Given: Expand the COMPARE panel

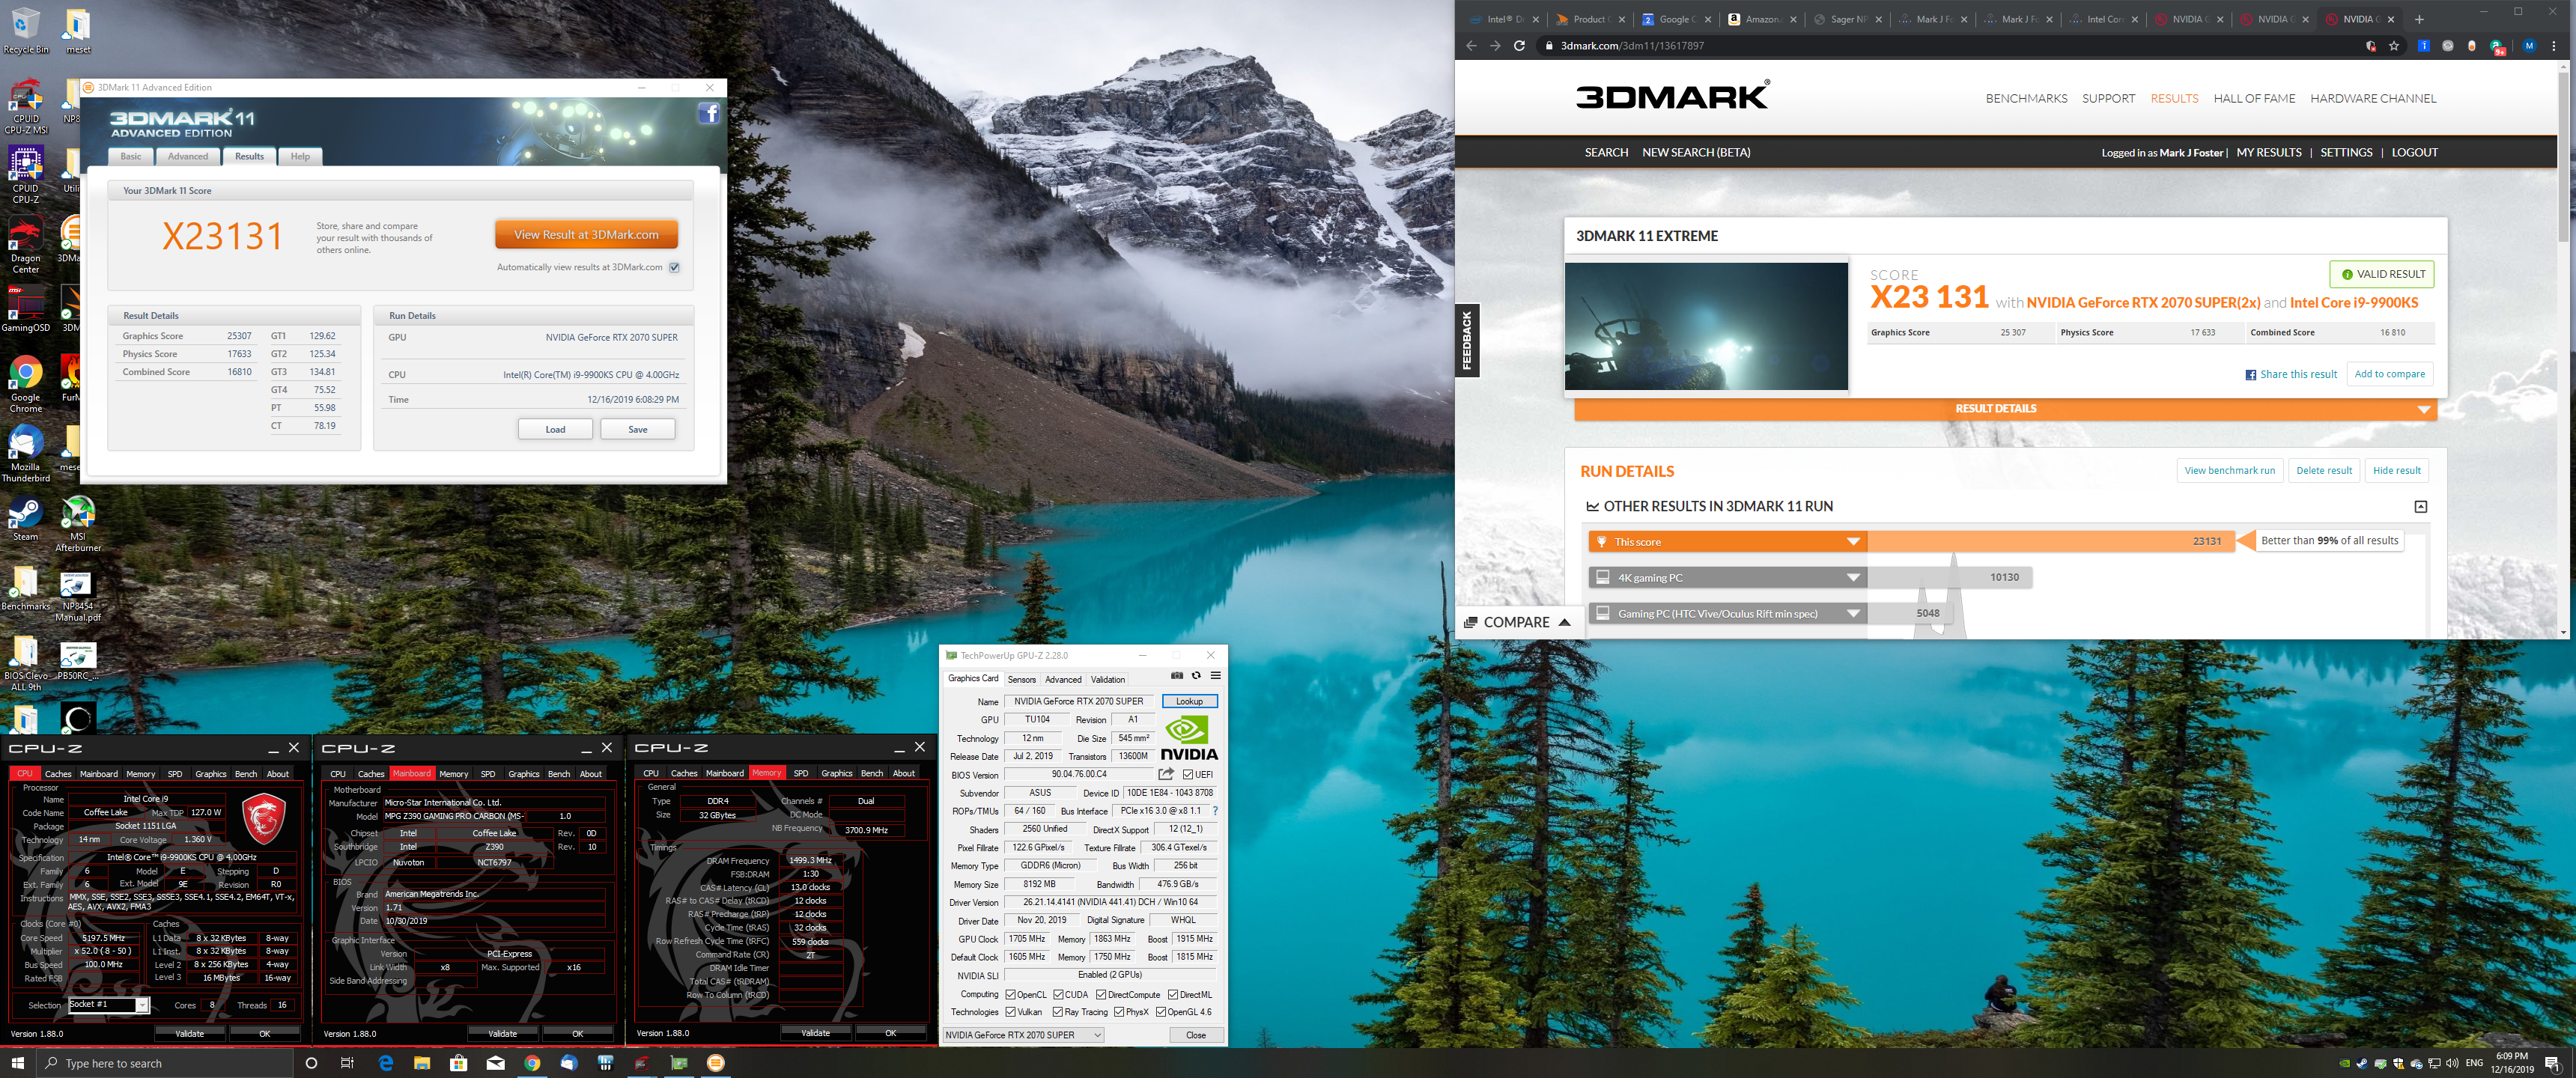Looking at the screenshot, I should point(1517,622).
